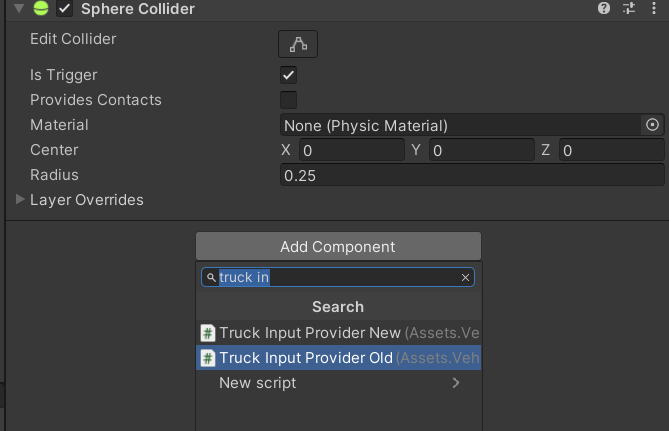
Task: Clear the component search text with X
Action: tap(465, 278)
